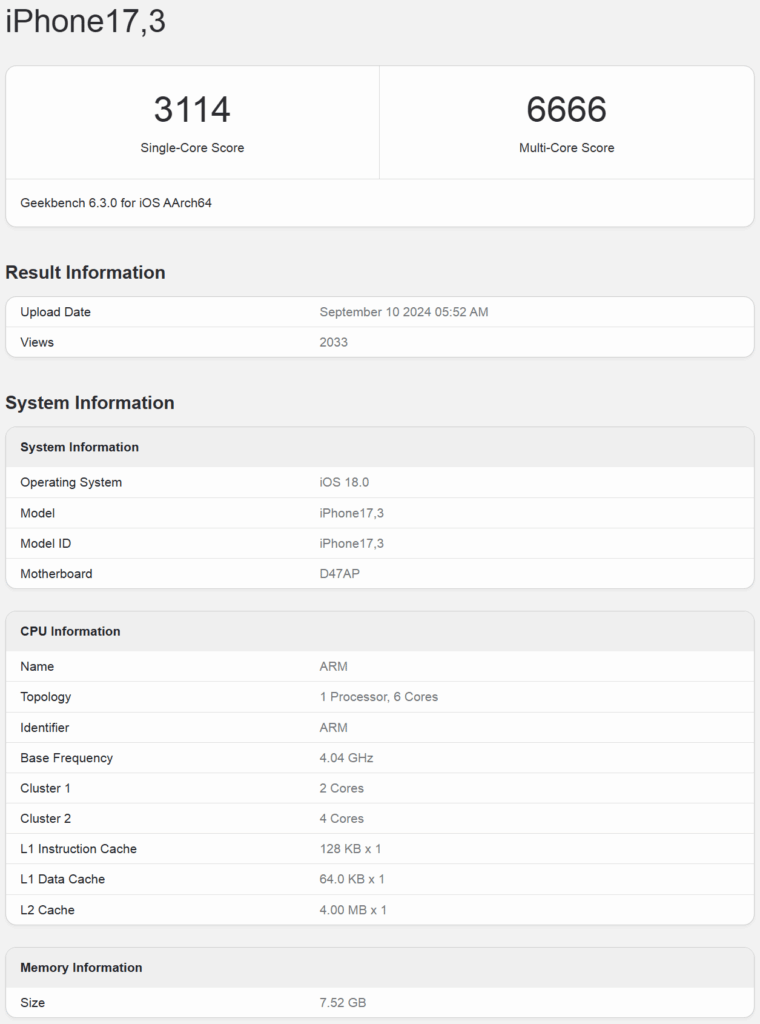Click the Memory Size 7.52 GB value
The width and height of the screenshot is (760, 1024).
click(x=342, y=1003)
